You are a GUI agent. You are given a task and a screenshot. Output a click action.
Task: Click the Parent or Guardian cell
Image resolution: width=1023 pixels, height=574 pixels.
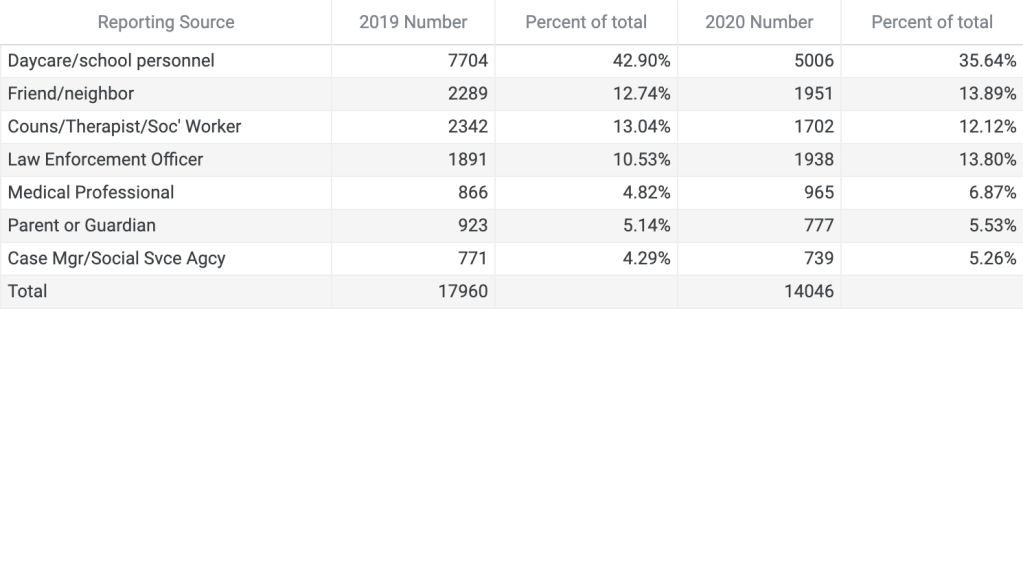point(82,226)
